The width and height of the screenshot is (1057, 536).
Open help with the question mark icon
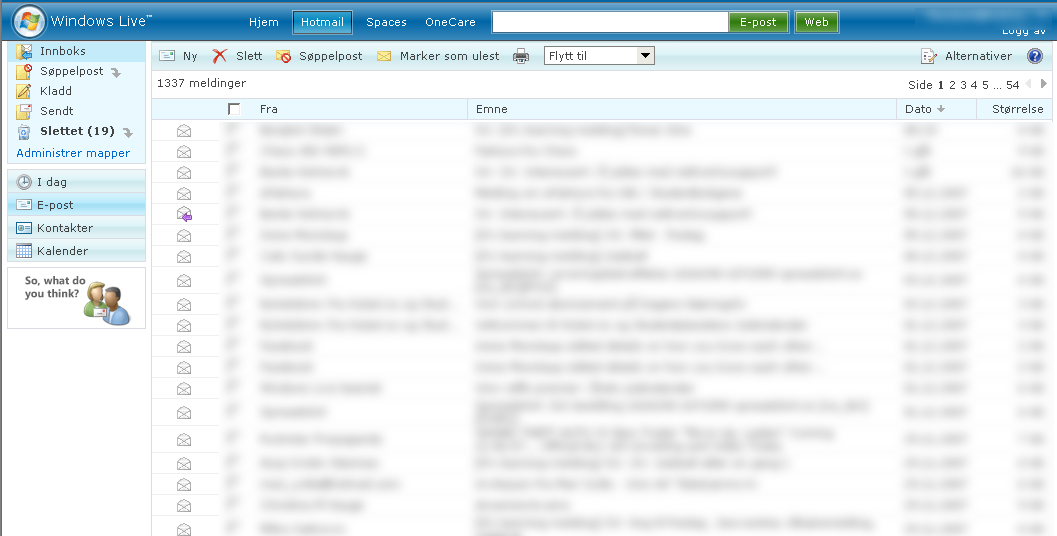coord(1035,56)
